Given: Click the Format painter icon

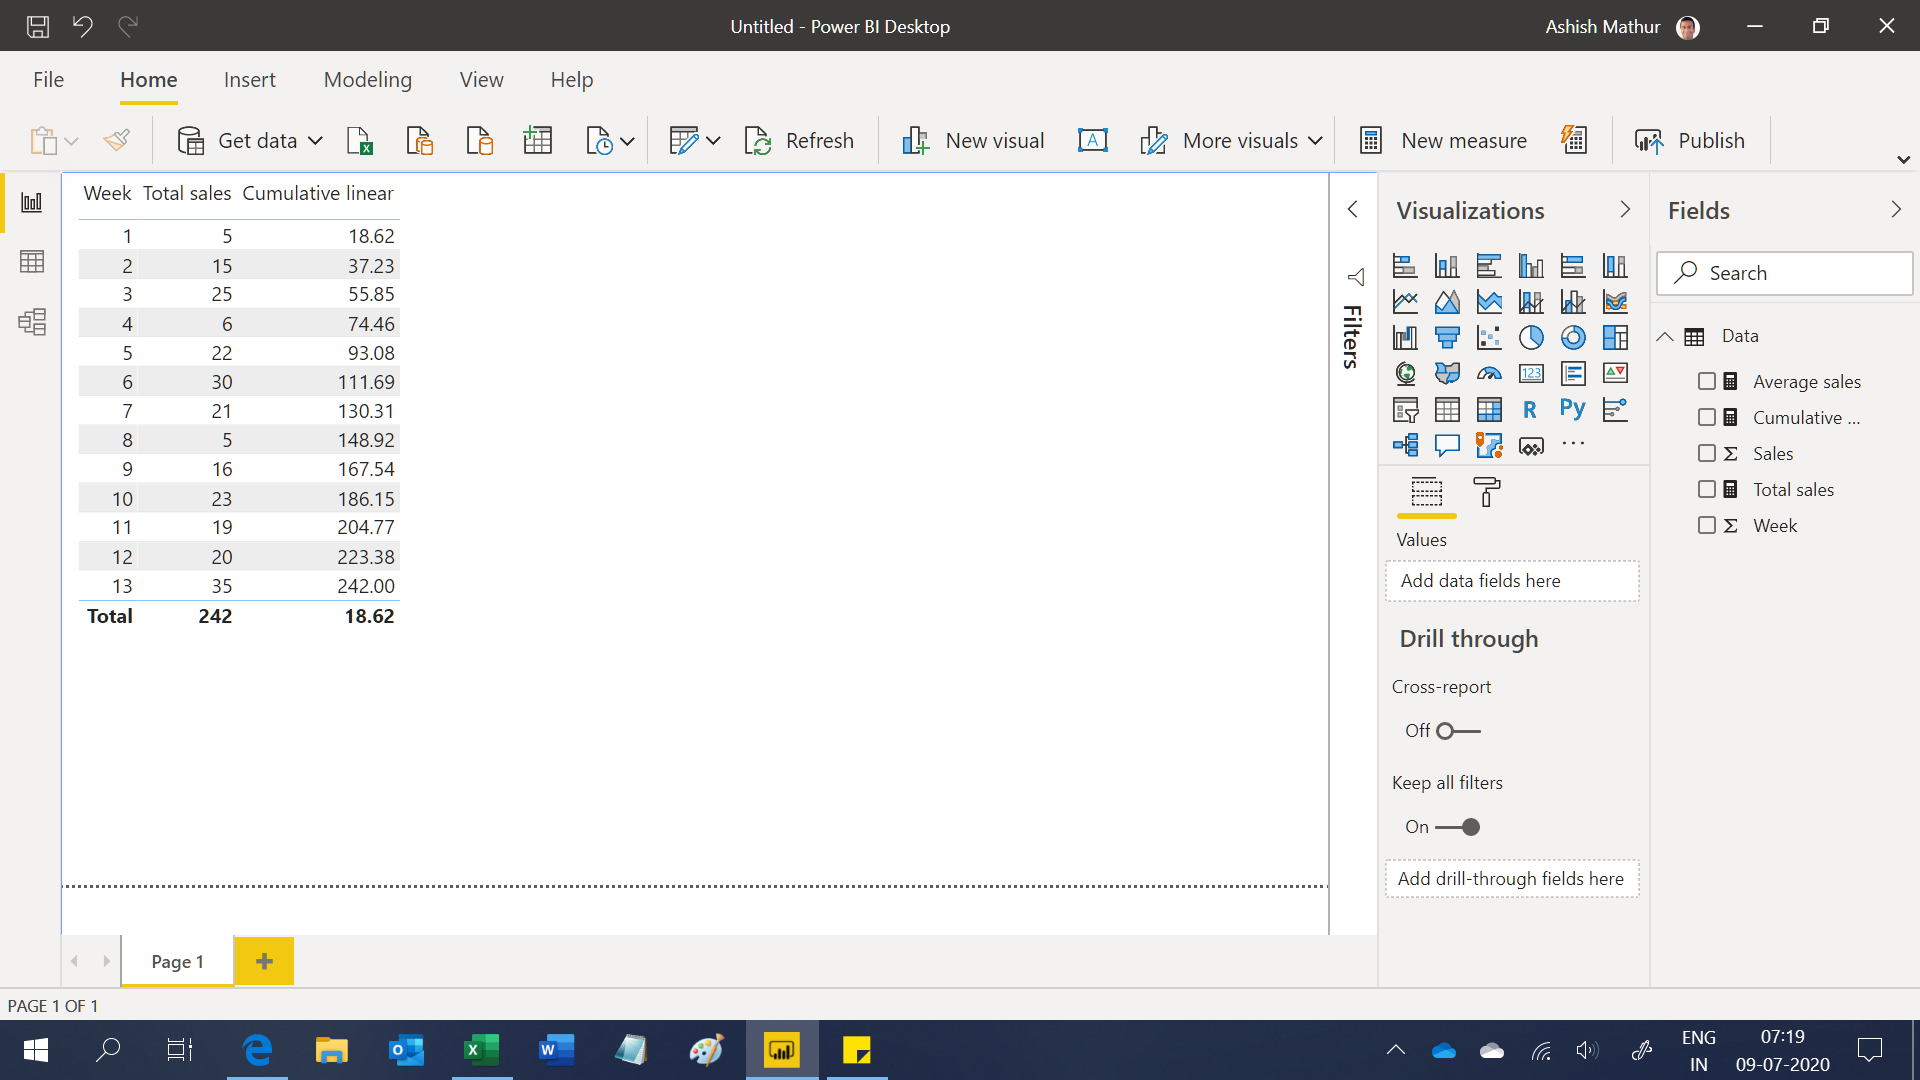Looking at the screenshot, I should [x=117, y=140].
